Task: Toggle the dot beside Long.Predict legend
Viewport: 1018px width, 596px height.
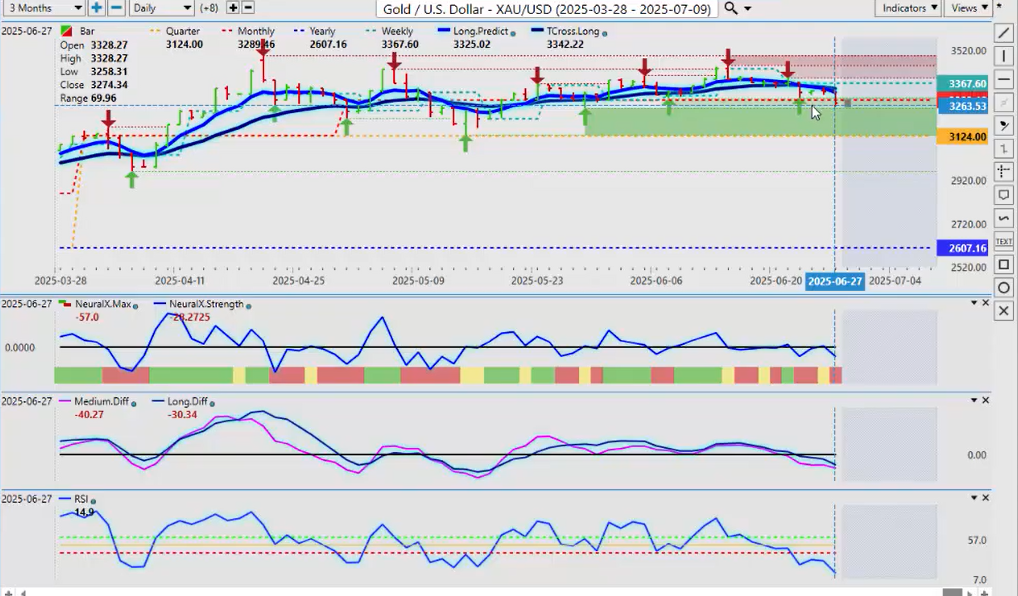Action: 513,32
